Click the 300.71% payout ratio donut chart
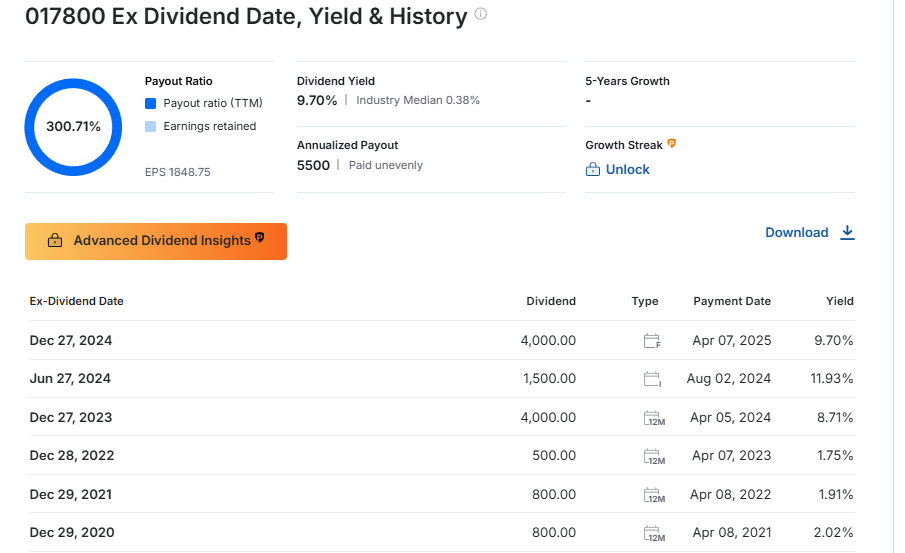This screenshot has width=905, height=553. coord(73,127)
